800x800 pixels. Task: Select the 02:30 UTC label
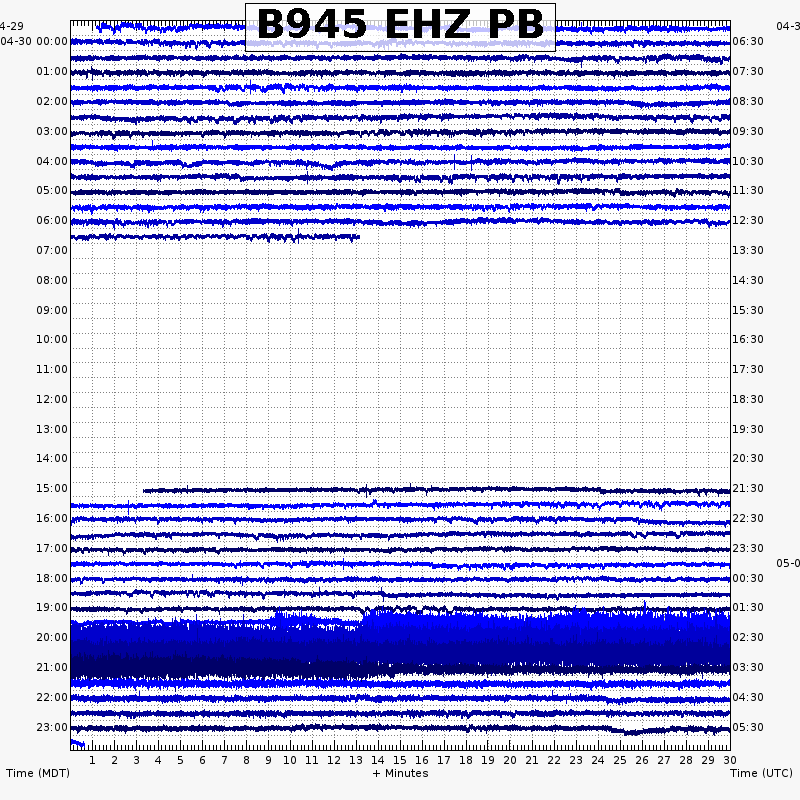(748, 638)
